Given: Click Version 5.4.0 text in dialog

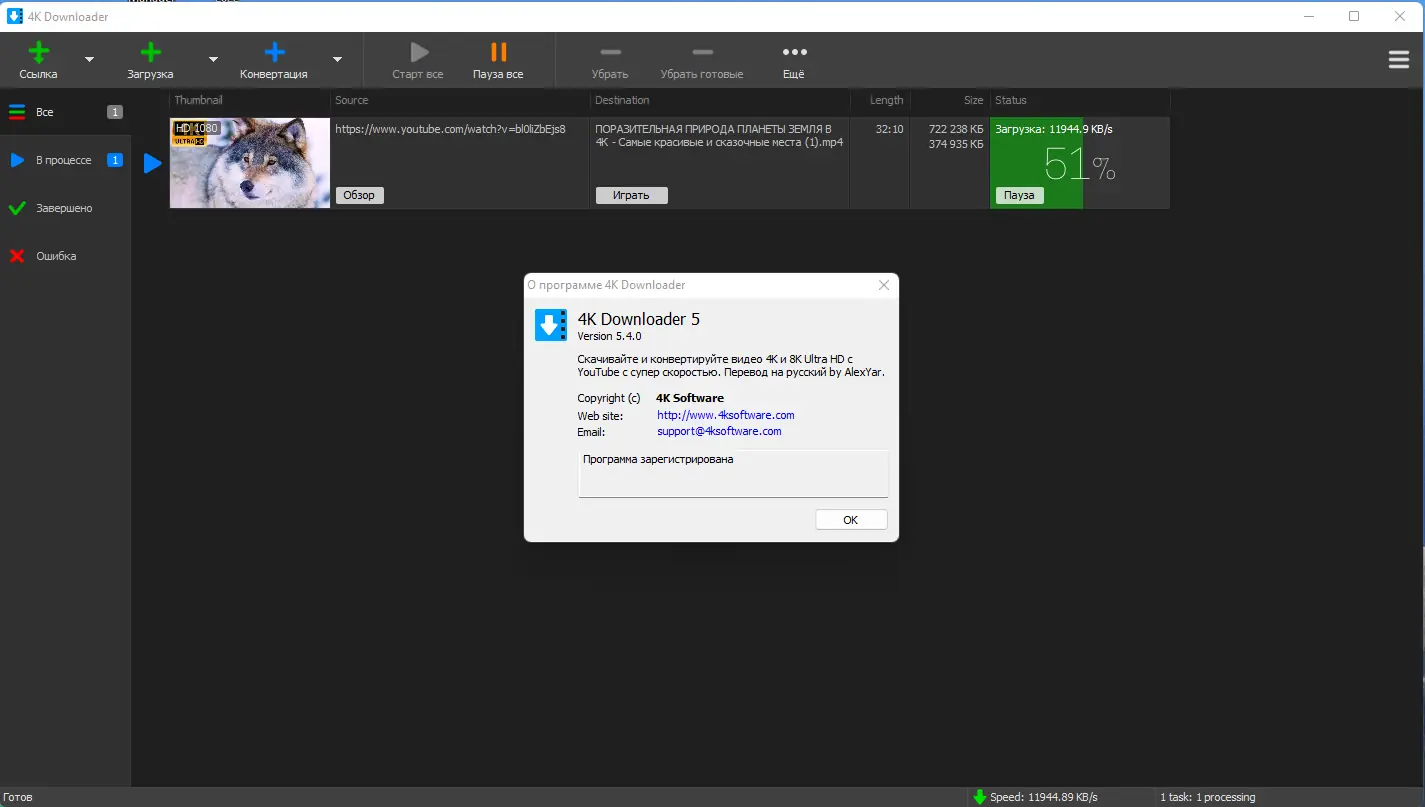Looking at the screenshot, I should [x=610, y=336].
